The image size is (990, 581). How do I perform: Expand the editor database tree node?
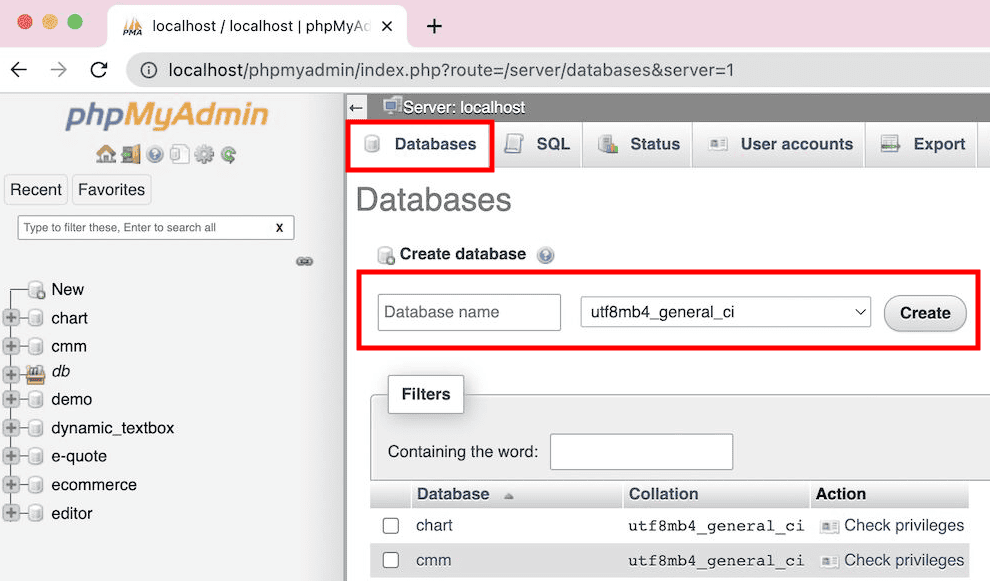tap(11, 512)
